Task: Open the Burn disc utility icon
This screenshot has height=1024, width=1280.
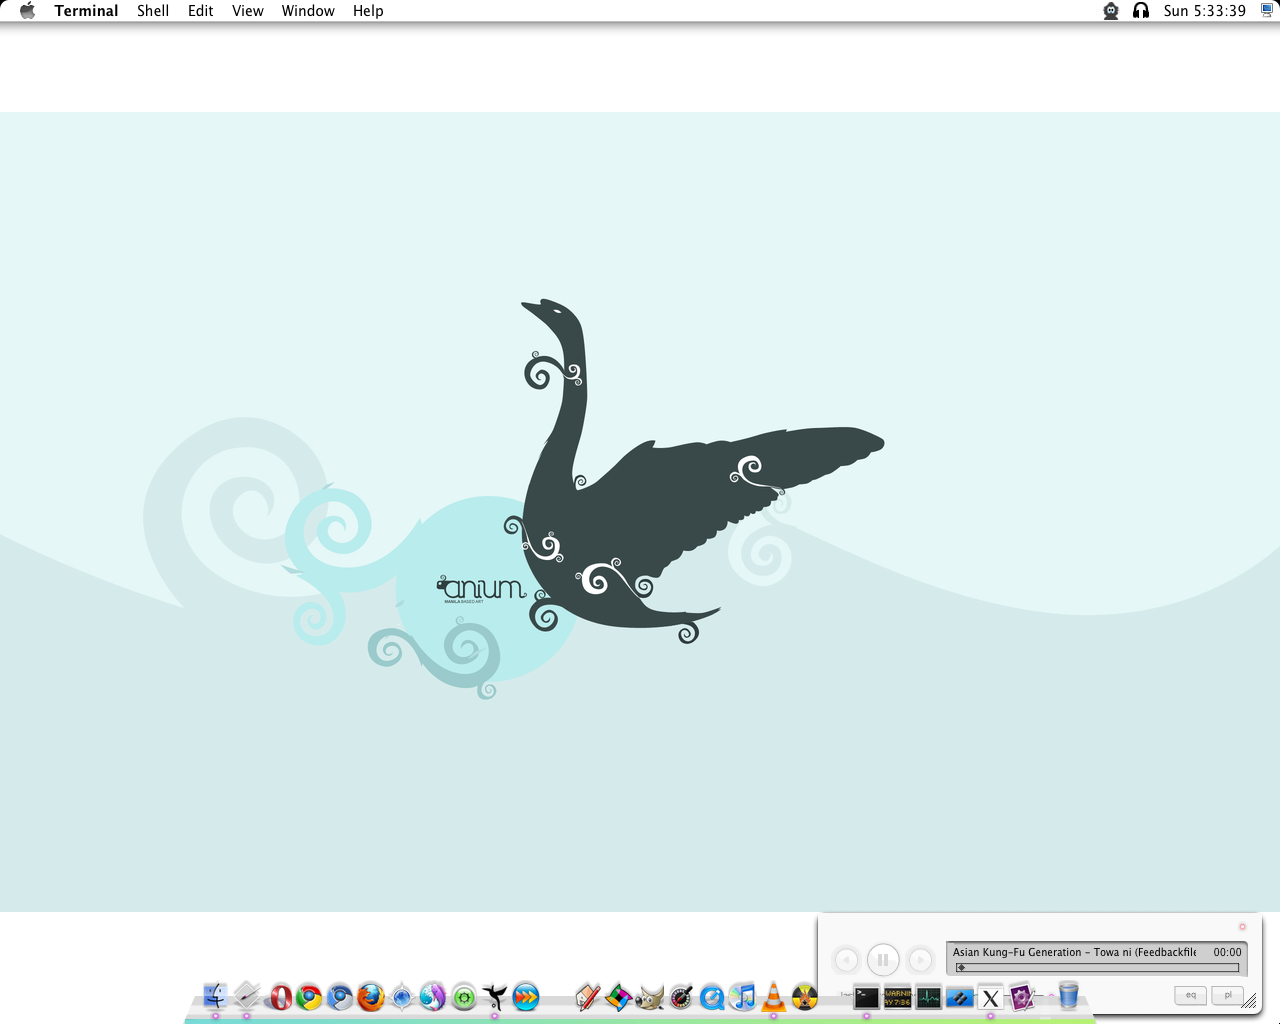Action: click(x=805, y=997)
